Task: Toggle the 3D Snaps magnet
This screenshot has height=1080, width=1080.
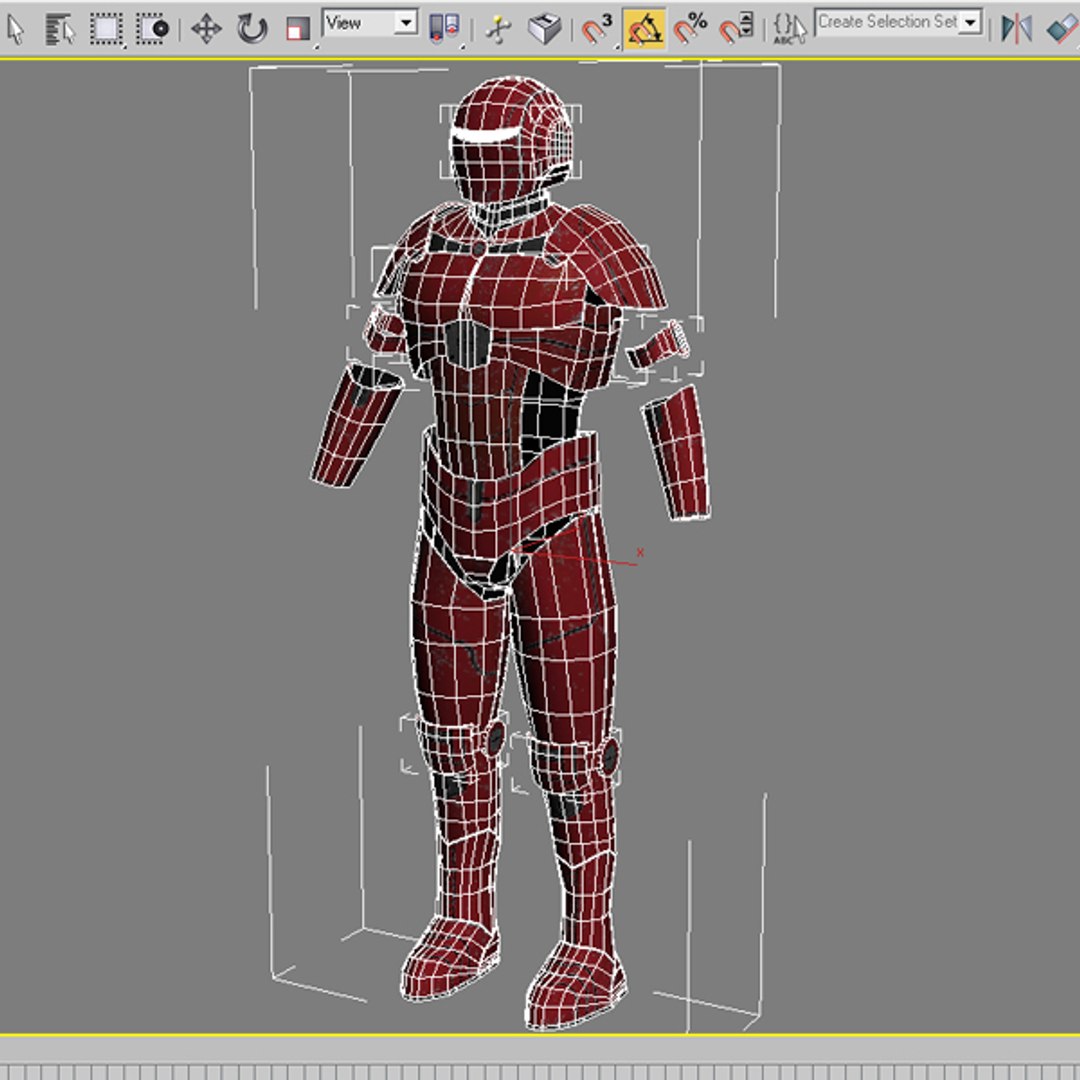Action: pyautogui.click(x=596, y=29)
